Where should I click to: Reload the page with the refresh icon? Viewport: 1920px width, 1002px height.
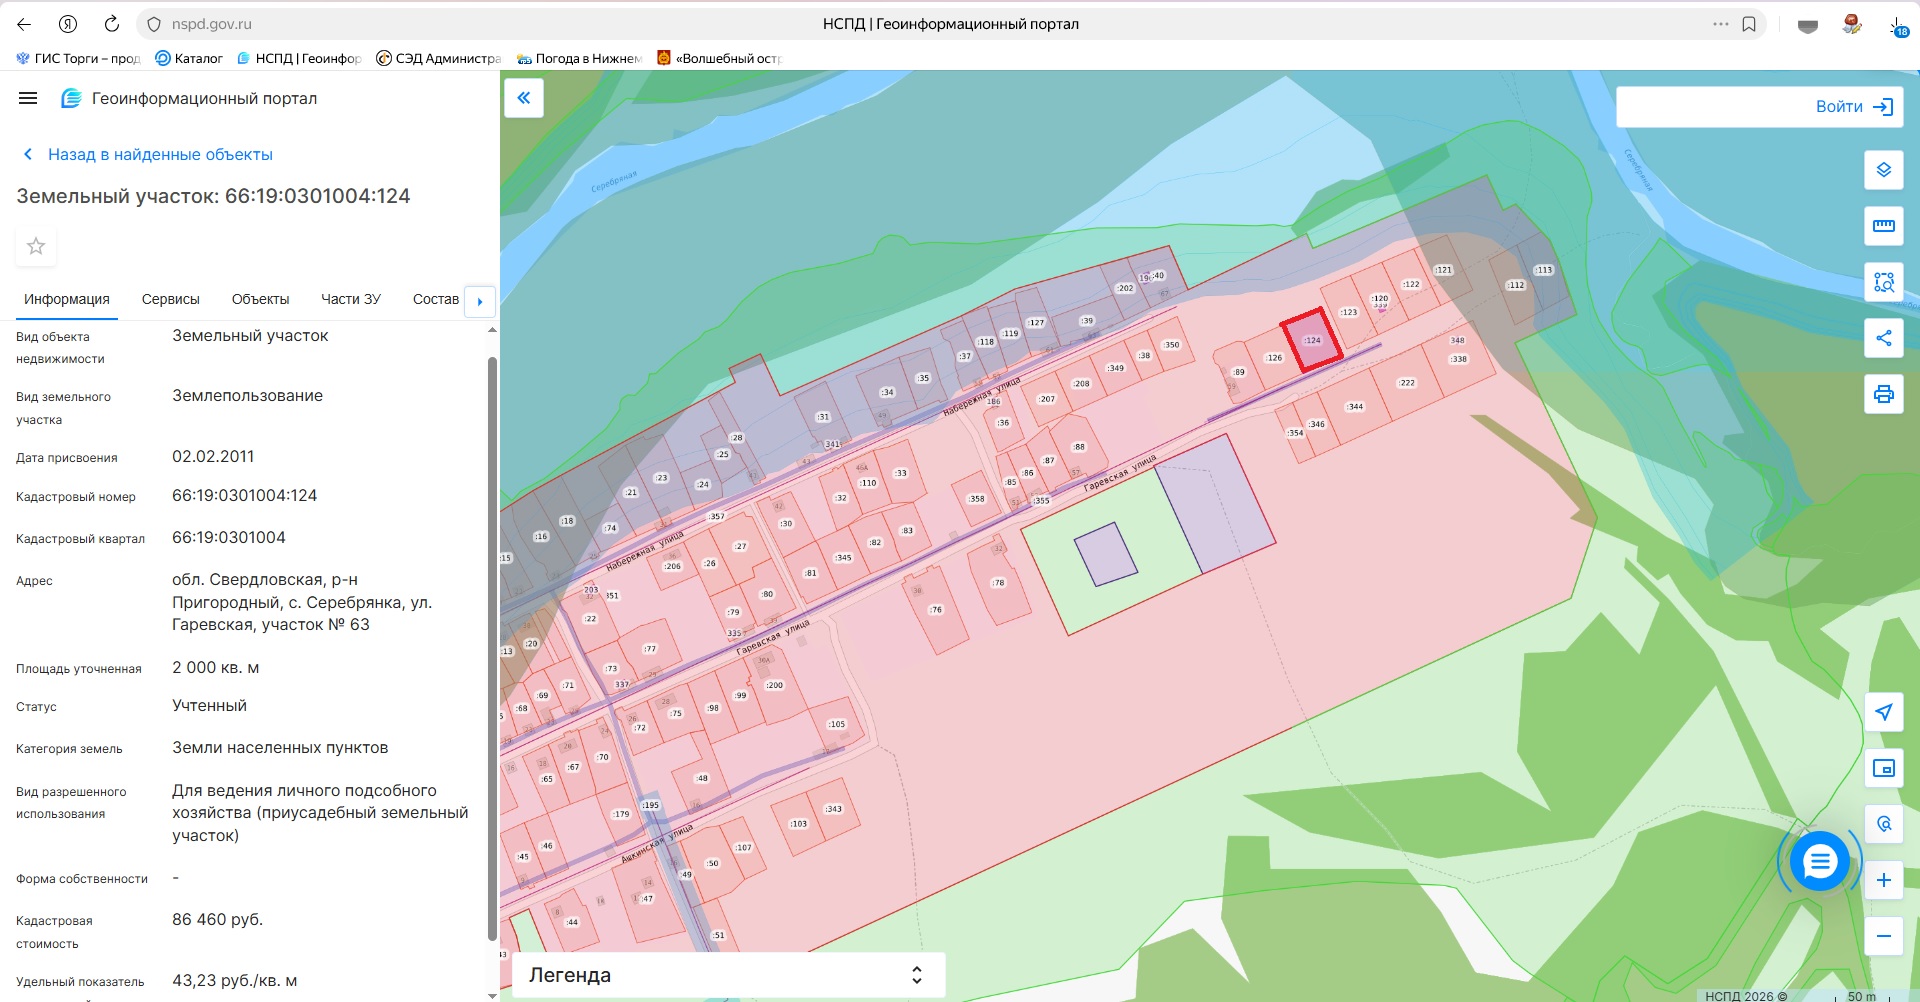(112, 24)
